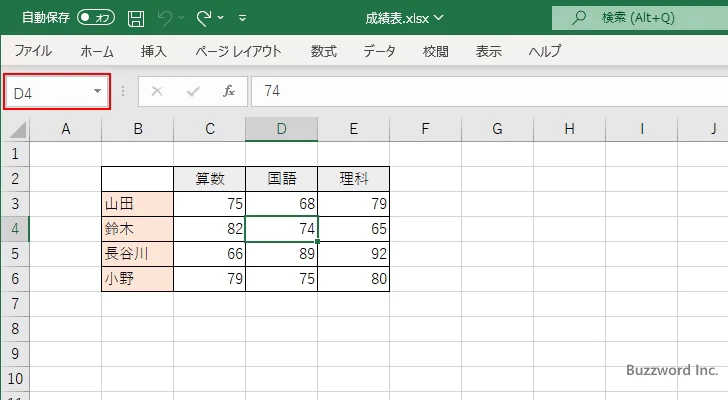Switch to the ヘルプ tab
Viewport: 728px width, 400px height.
point(544,51)
